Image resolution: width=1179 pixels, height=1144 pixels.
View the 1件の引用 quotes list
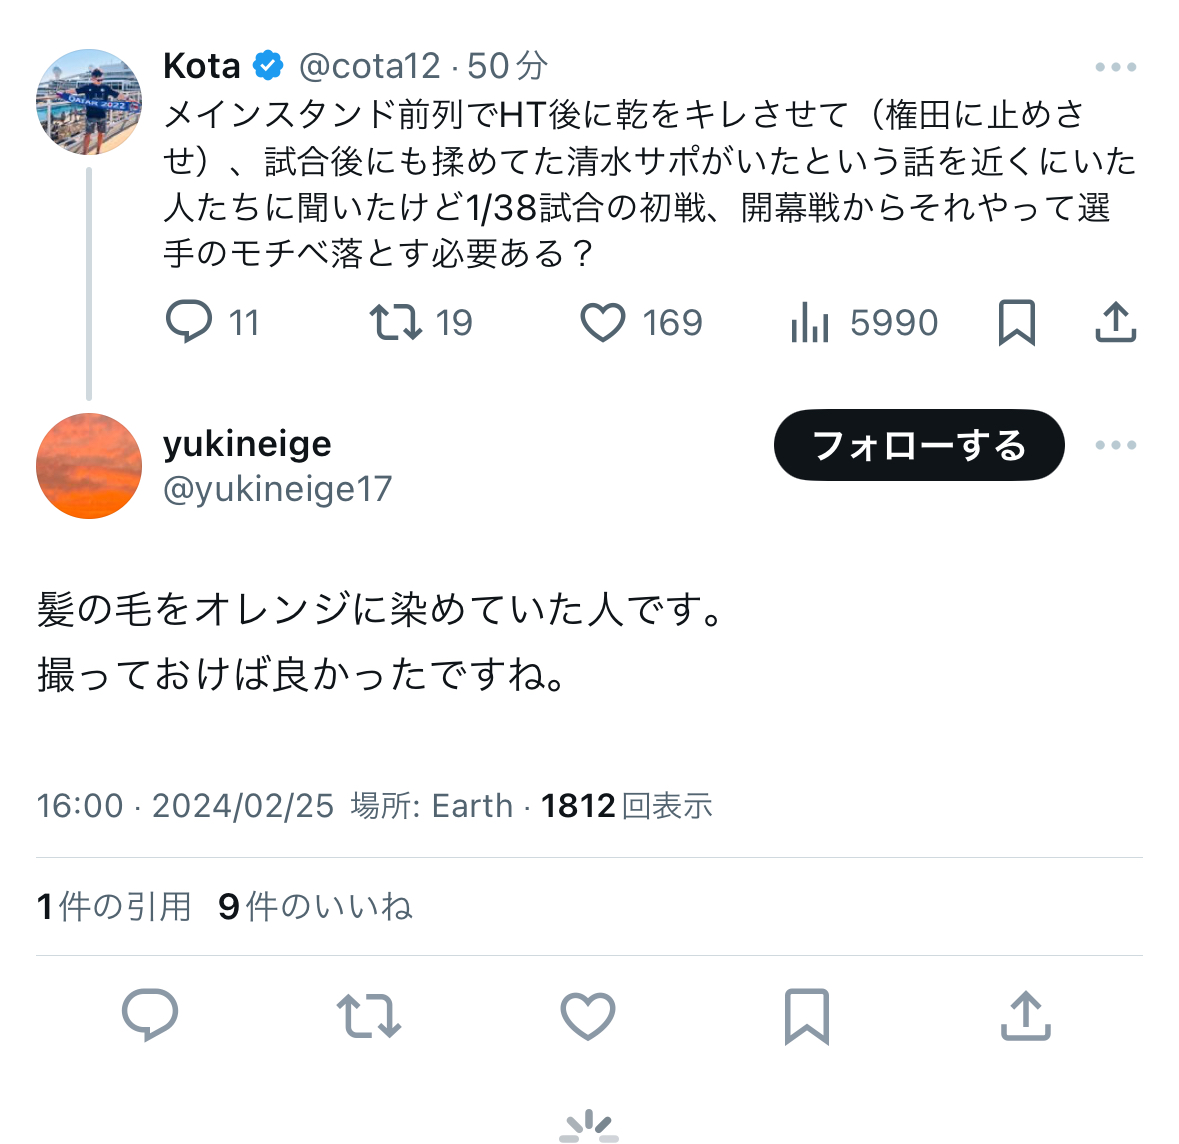tap(114, 906)
